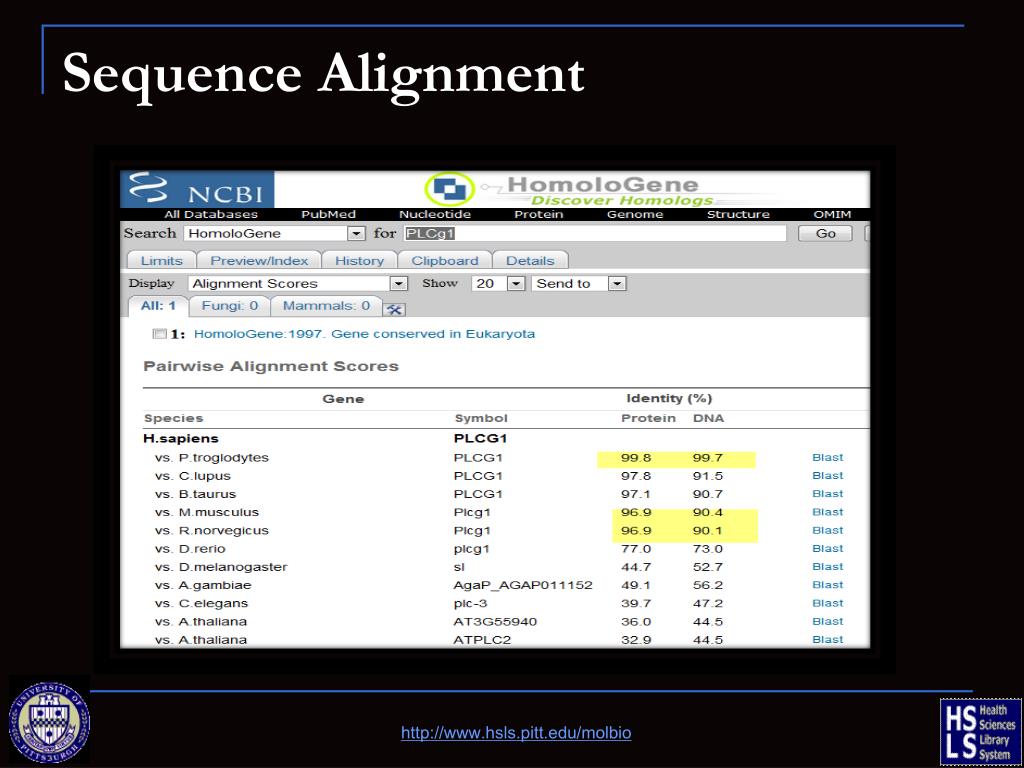
Task: Click the University of Pittsburgh seal
Action: click(50, 723)
